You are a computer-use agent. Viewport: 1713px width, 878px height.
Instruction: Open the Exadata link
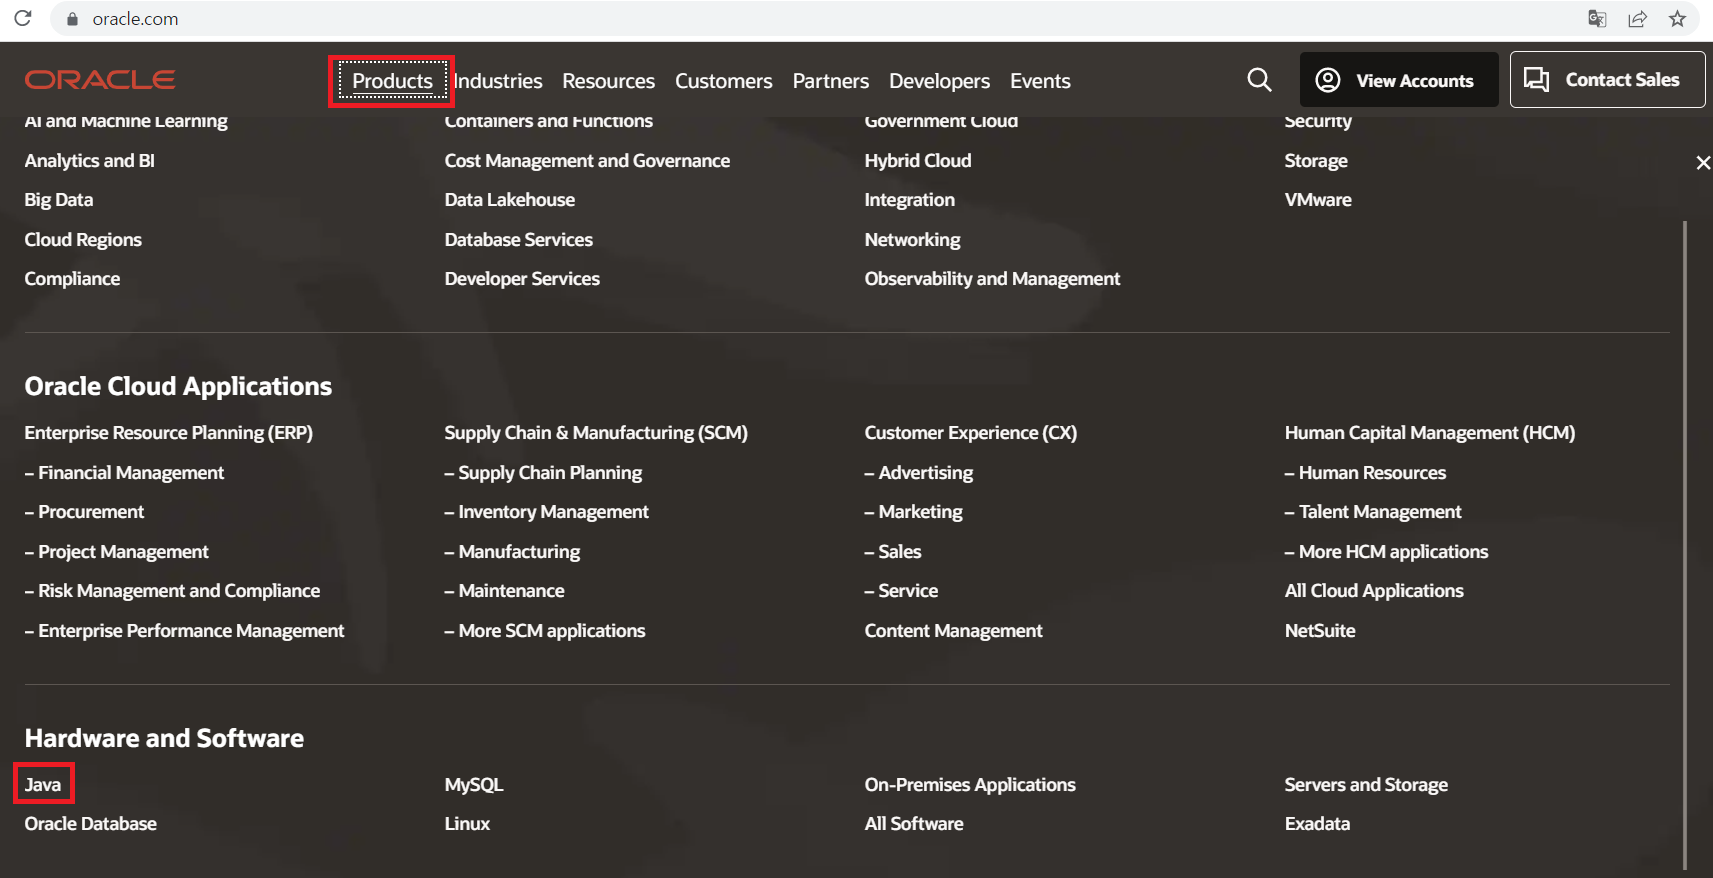click(1317, 824)
